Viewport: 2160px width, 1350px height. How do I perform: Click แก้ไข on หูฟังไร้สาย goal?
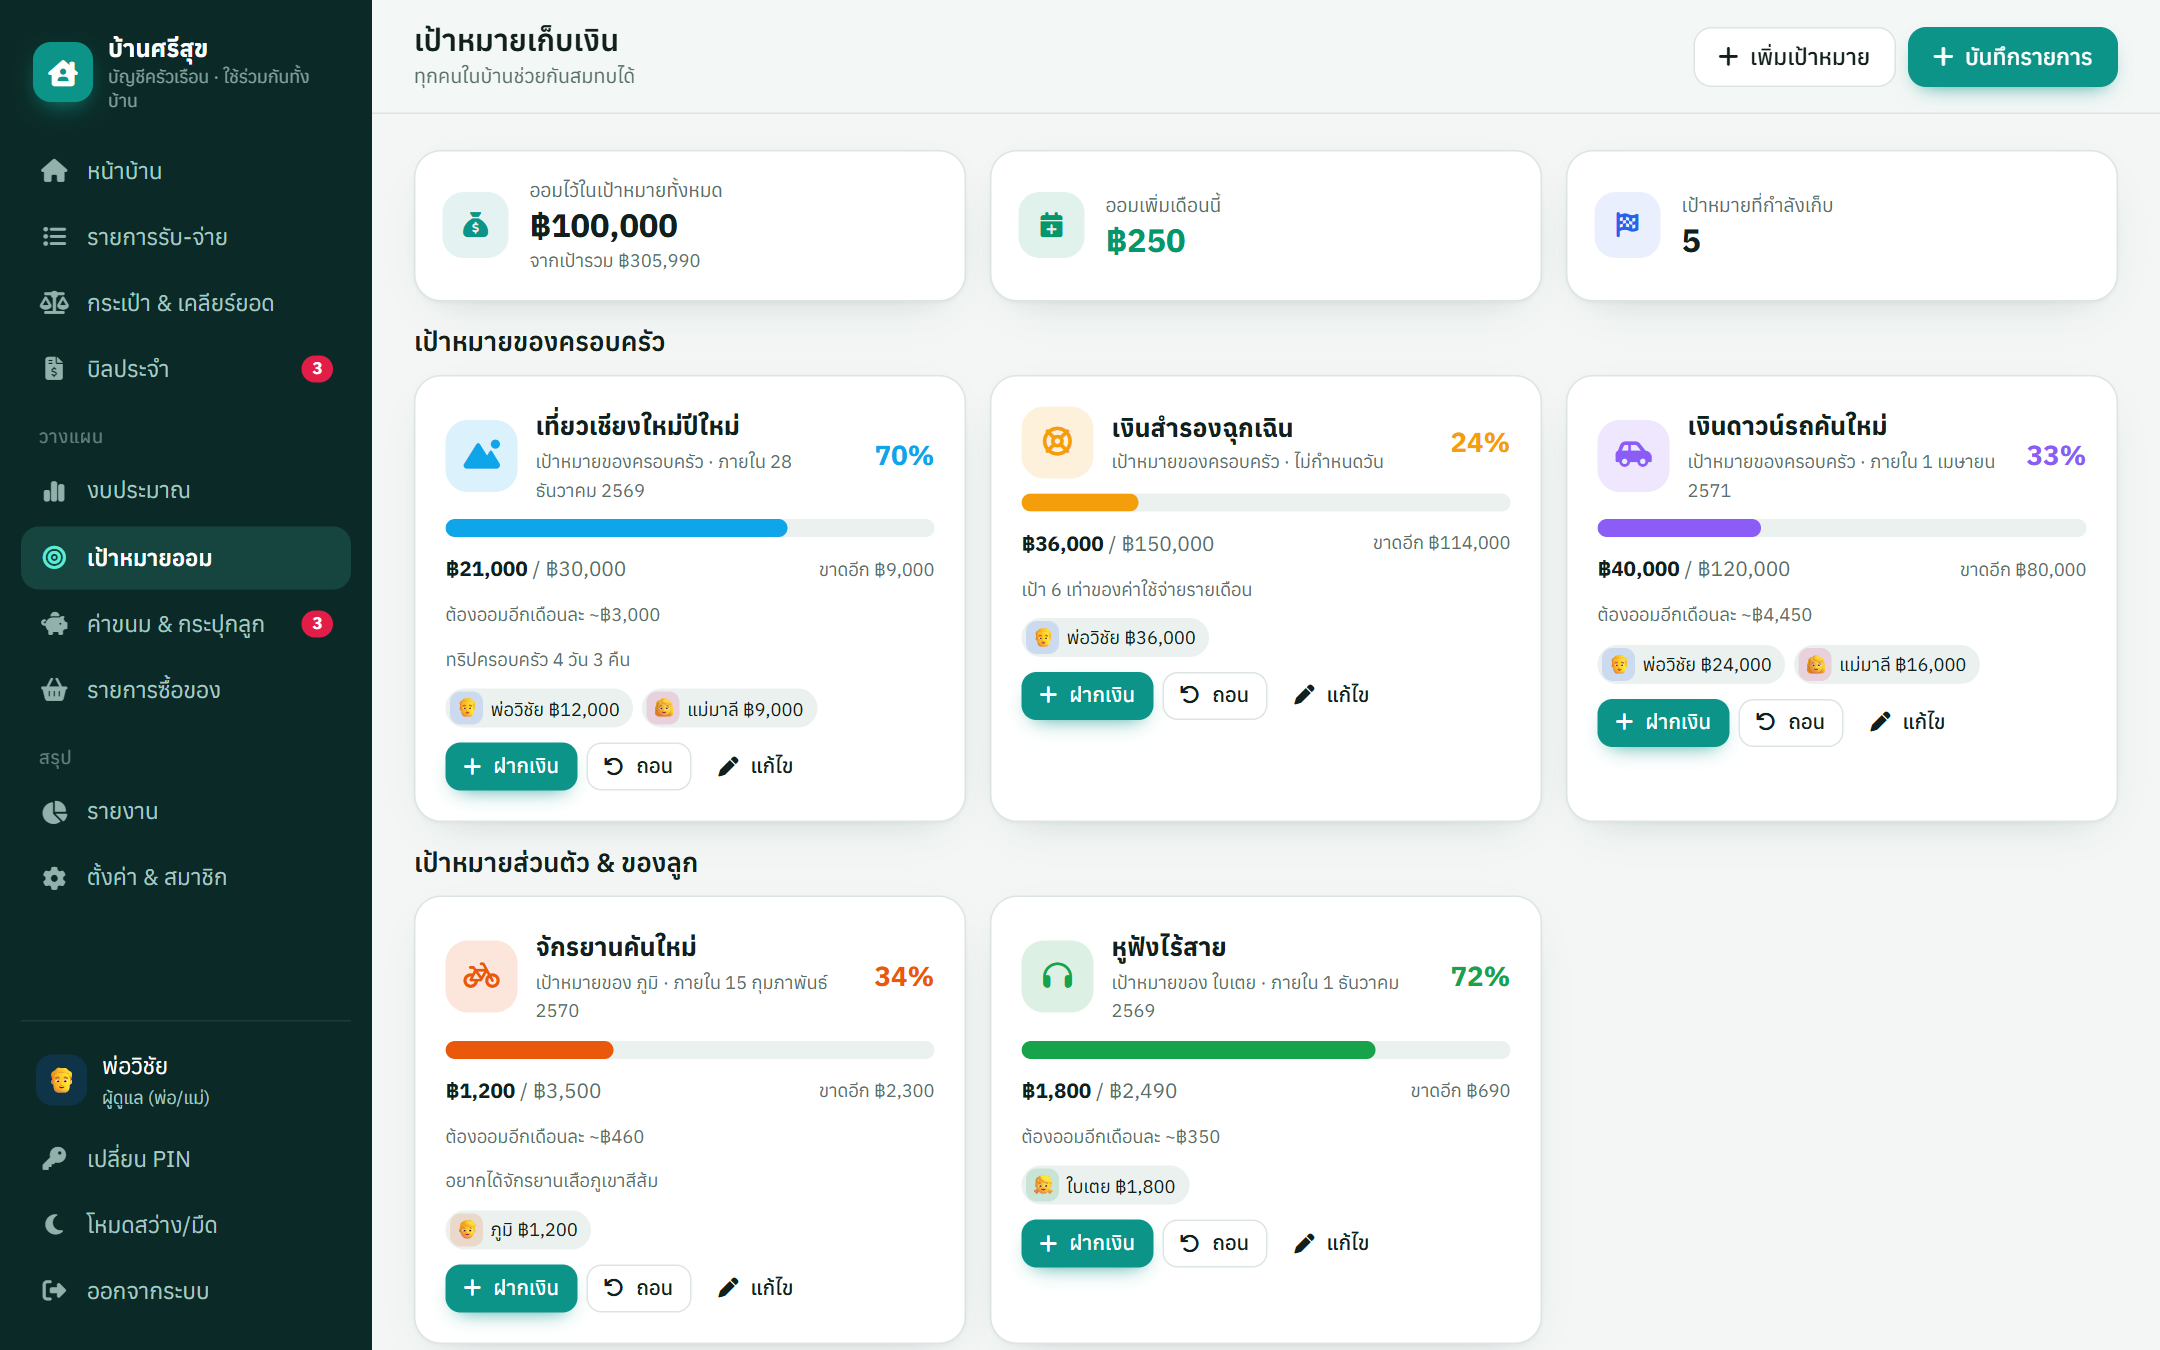(x=1331, y=1243)
